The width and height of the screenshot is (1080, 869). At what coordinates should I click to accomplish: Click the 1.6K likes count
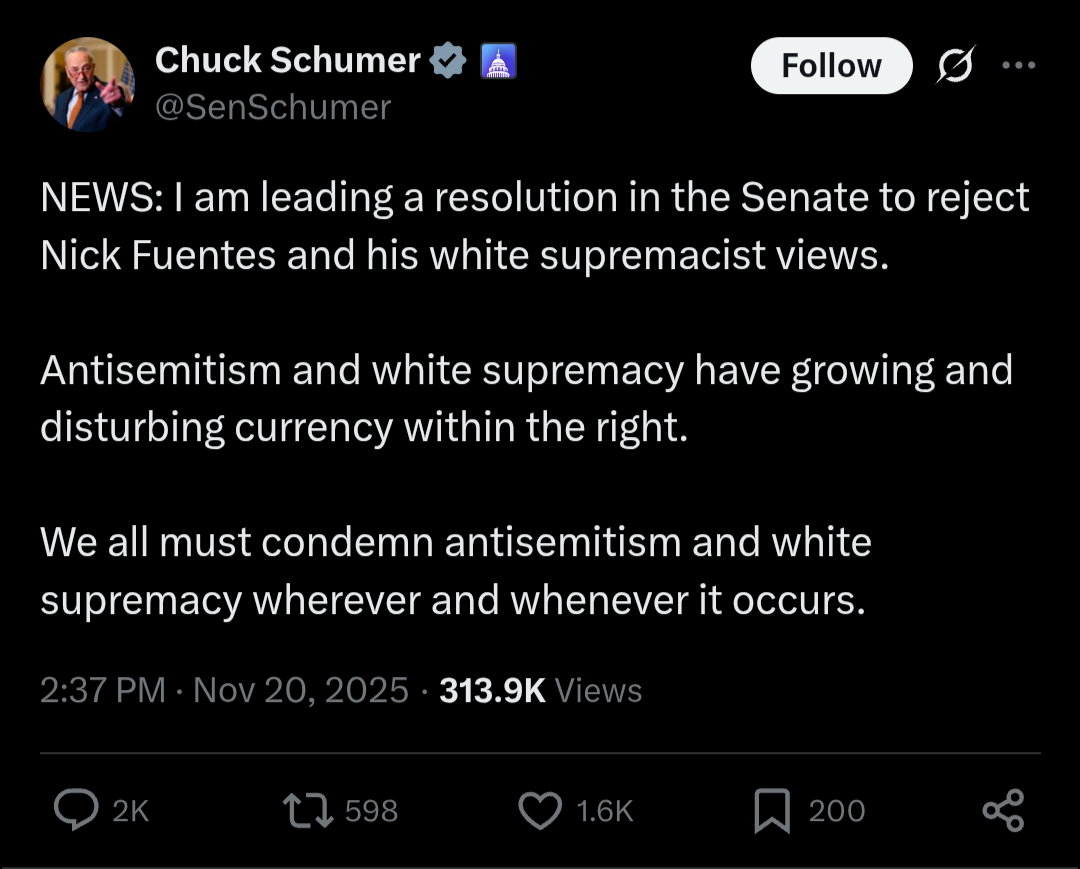605,811
